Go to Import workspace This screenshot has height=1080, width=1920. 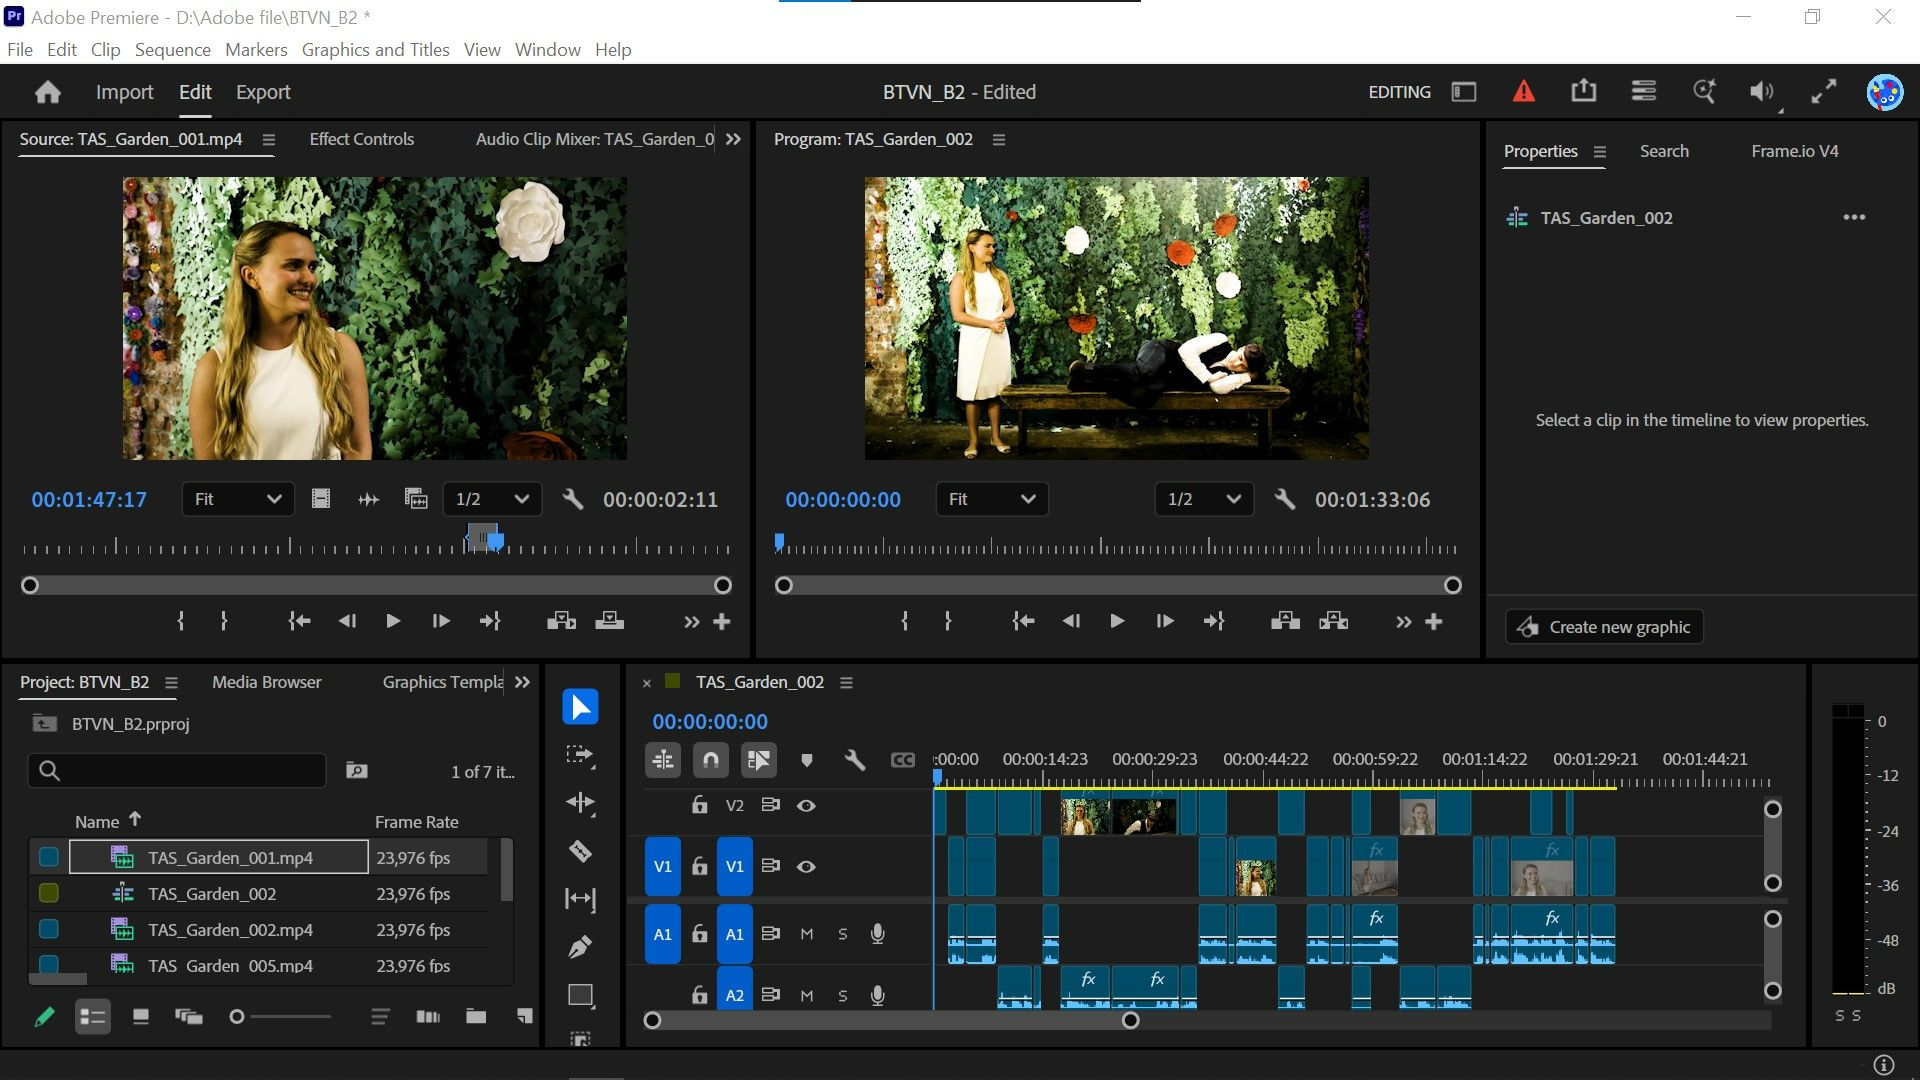pyautogui.click(x=124, y=92)
